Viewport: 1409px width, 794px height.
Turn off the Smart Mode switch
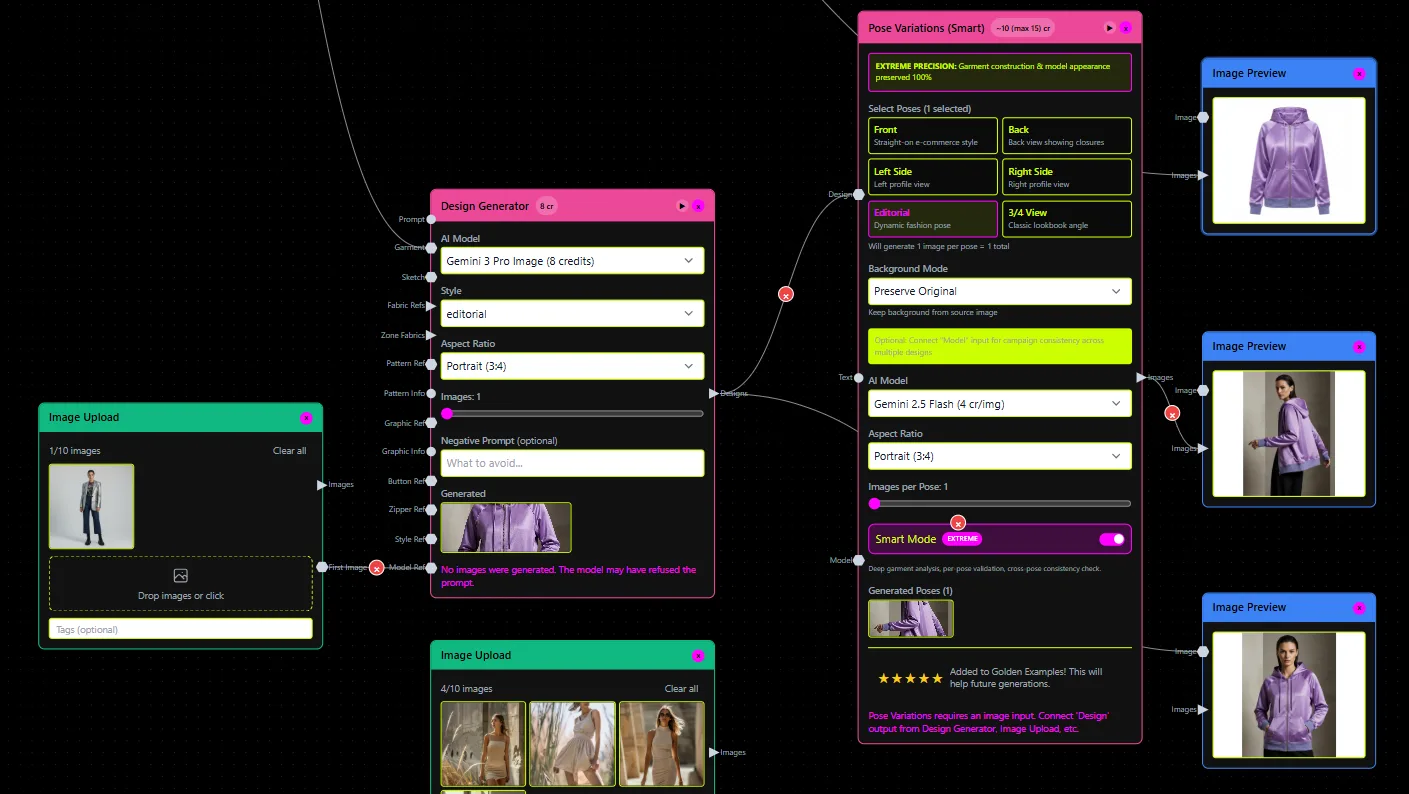pos(1112,539)
